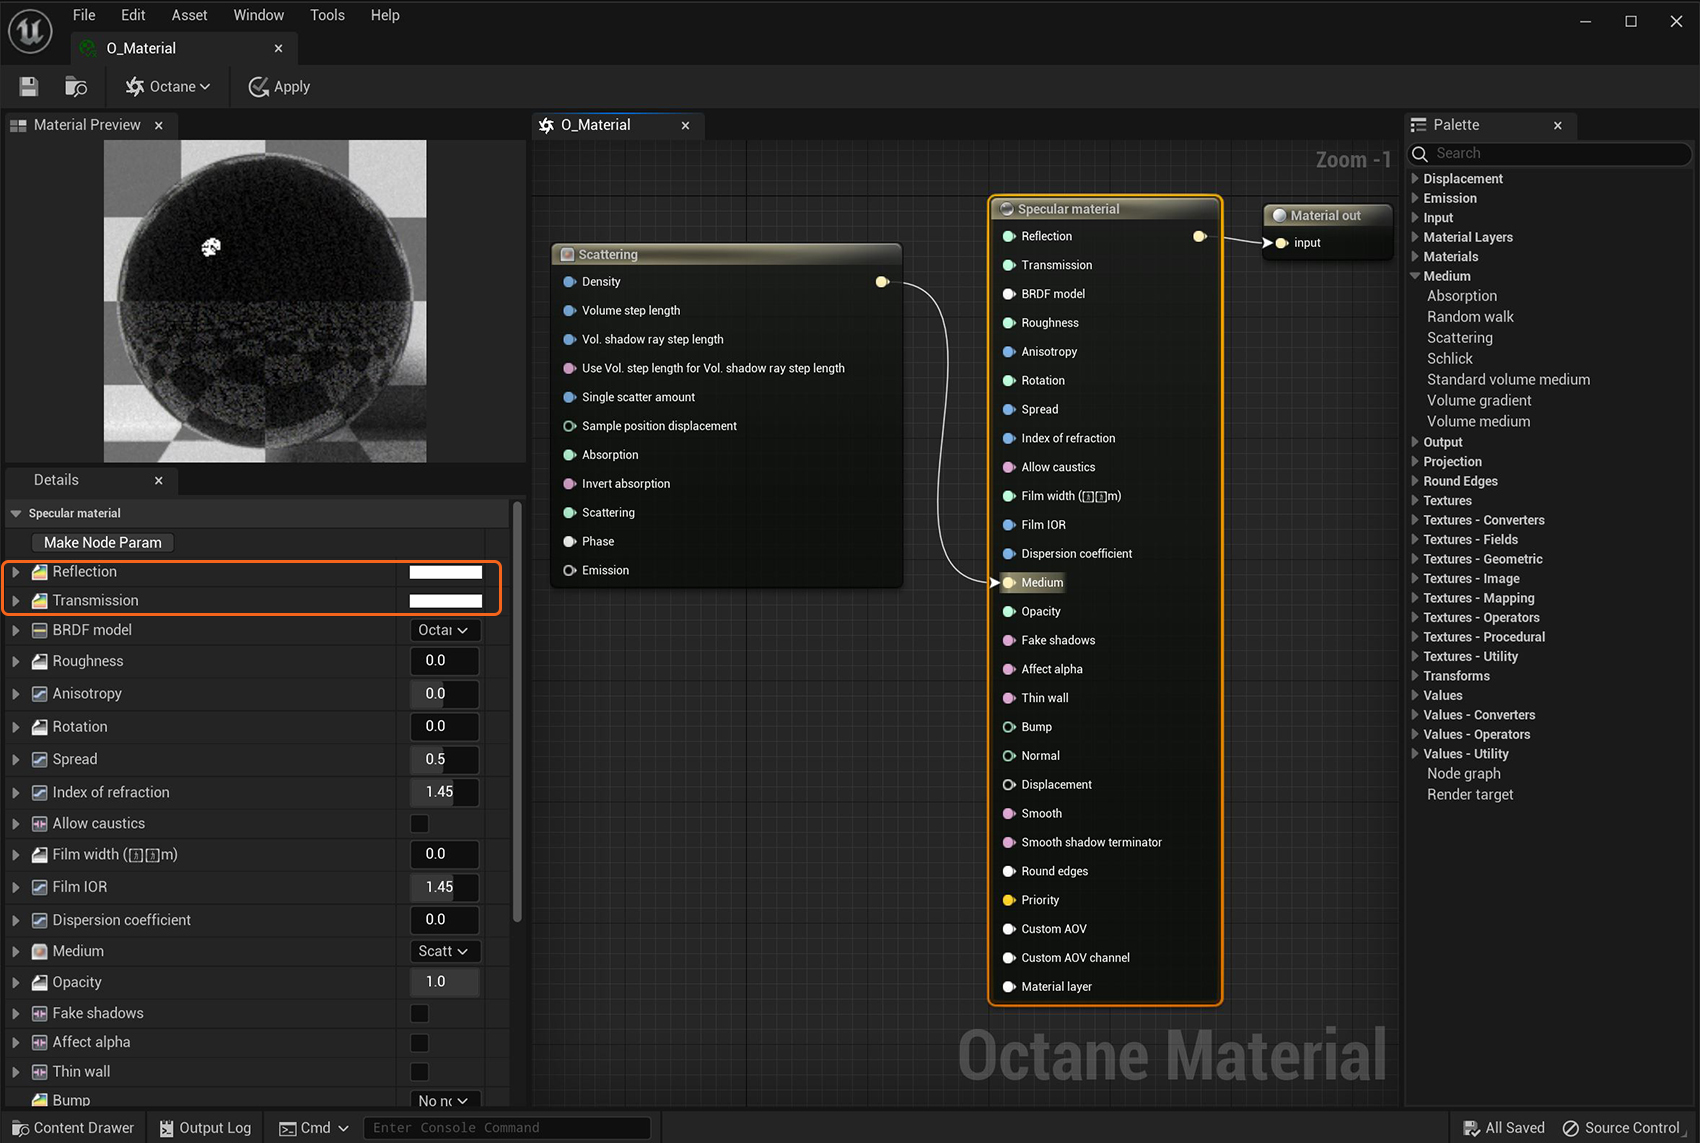This screenshot has height=1143, width=1700.
Task: Toggle the Fake shadows checkbox
Action: click(x=420, y=1014)
